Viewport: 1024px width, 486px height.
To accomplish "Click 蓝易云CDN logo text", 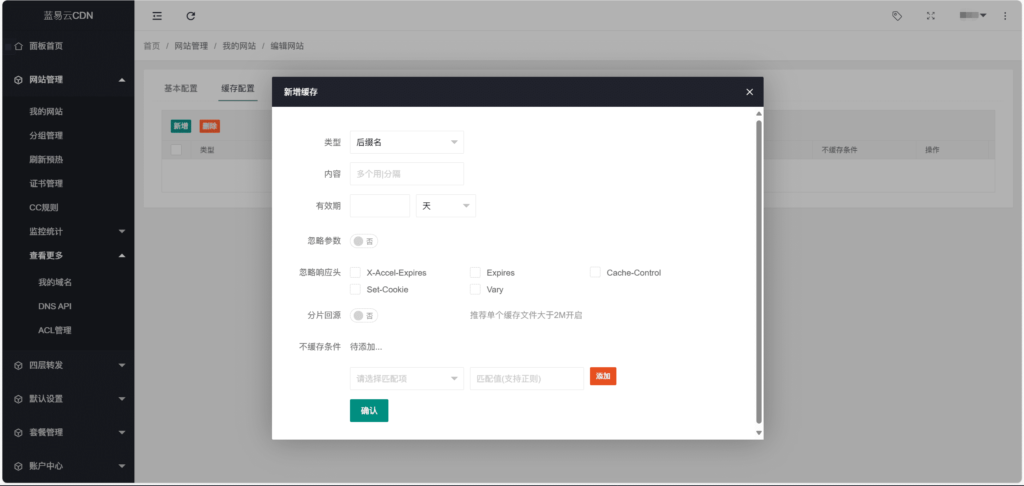I will coord(69,16).
